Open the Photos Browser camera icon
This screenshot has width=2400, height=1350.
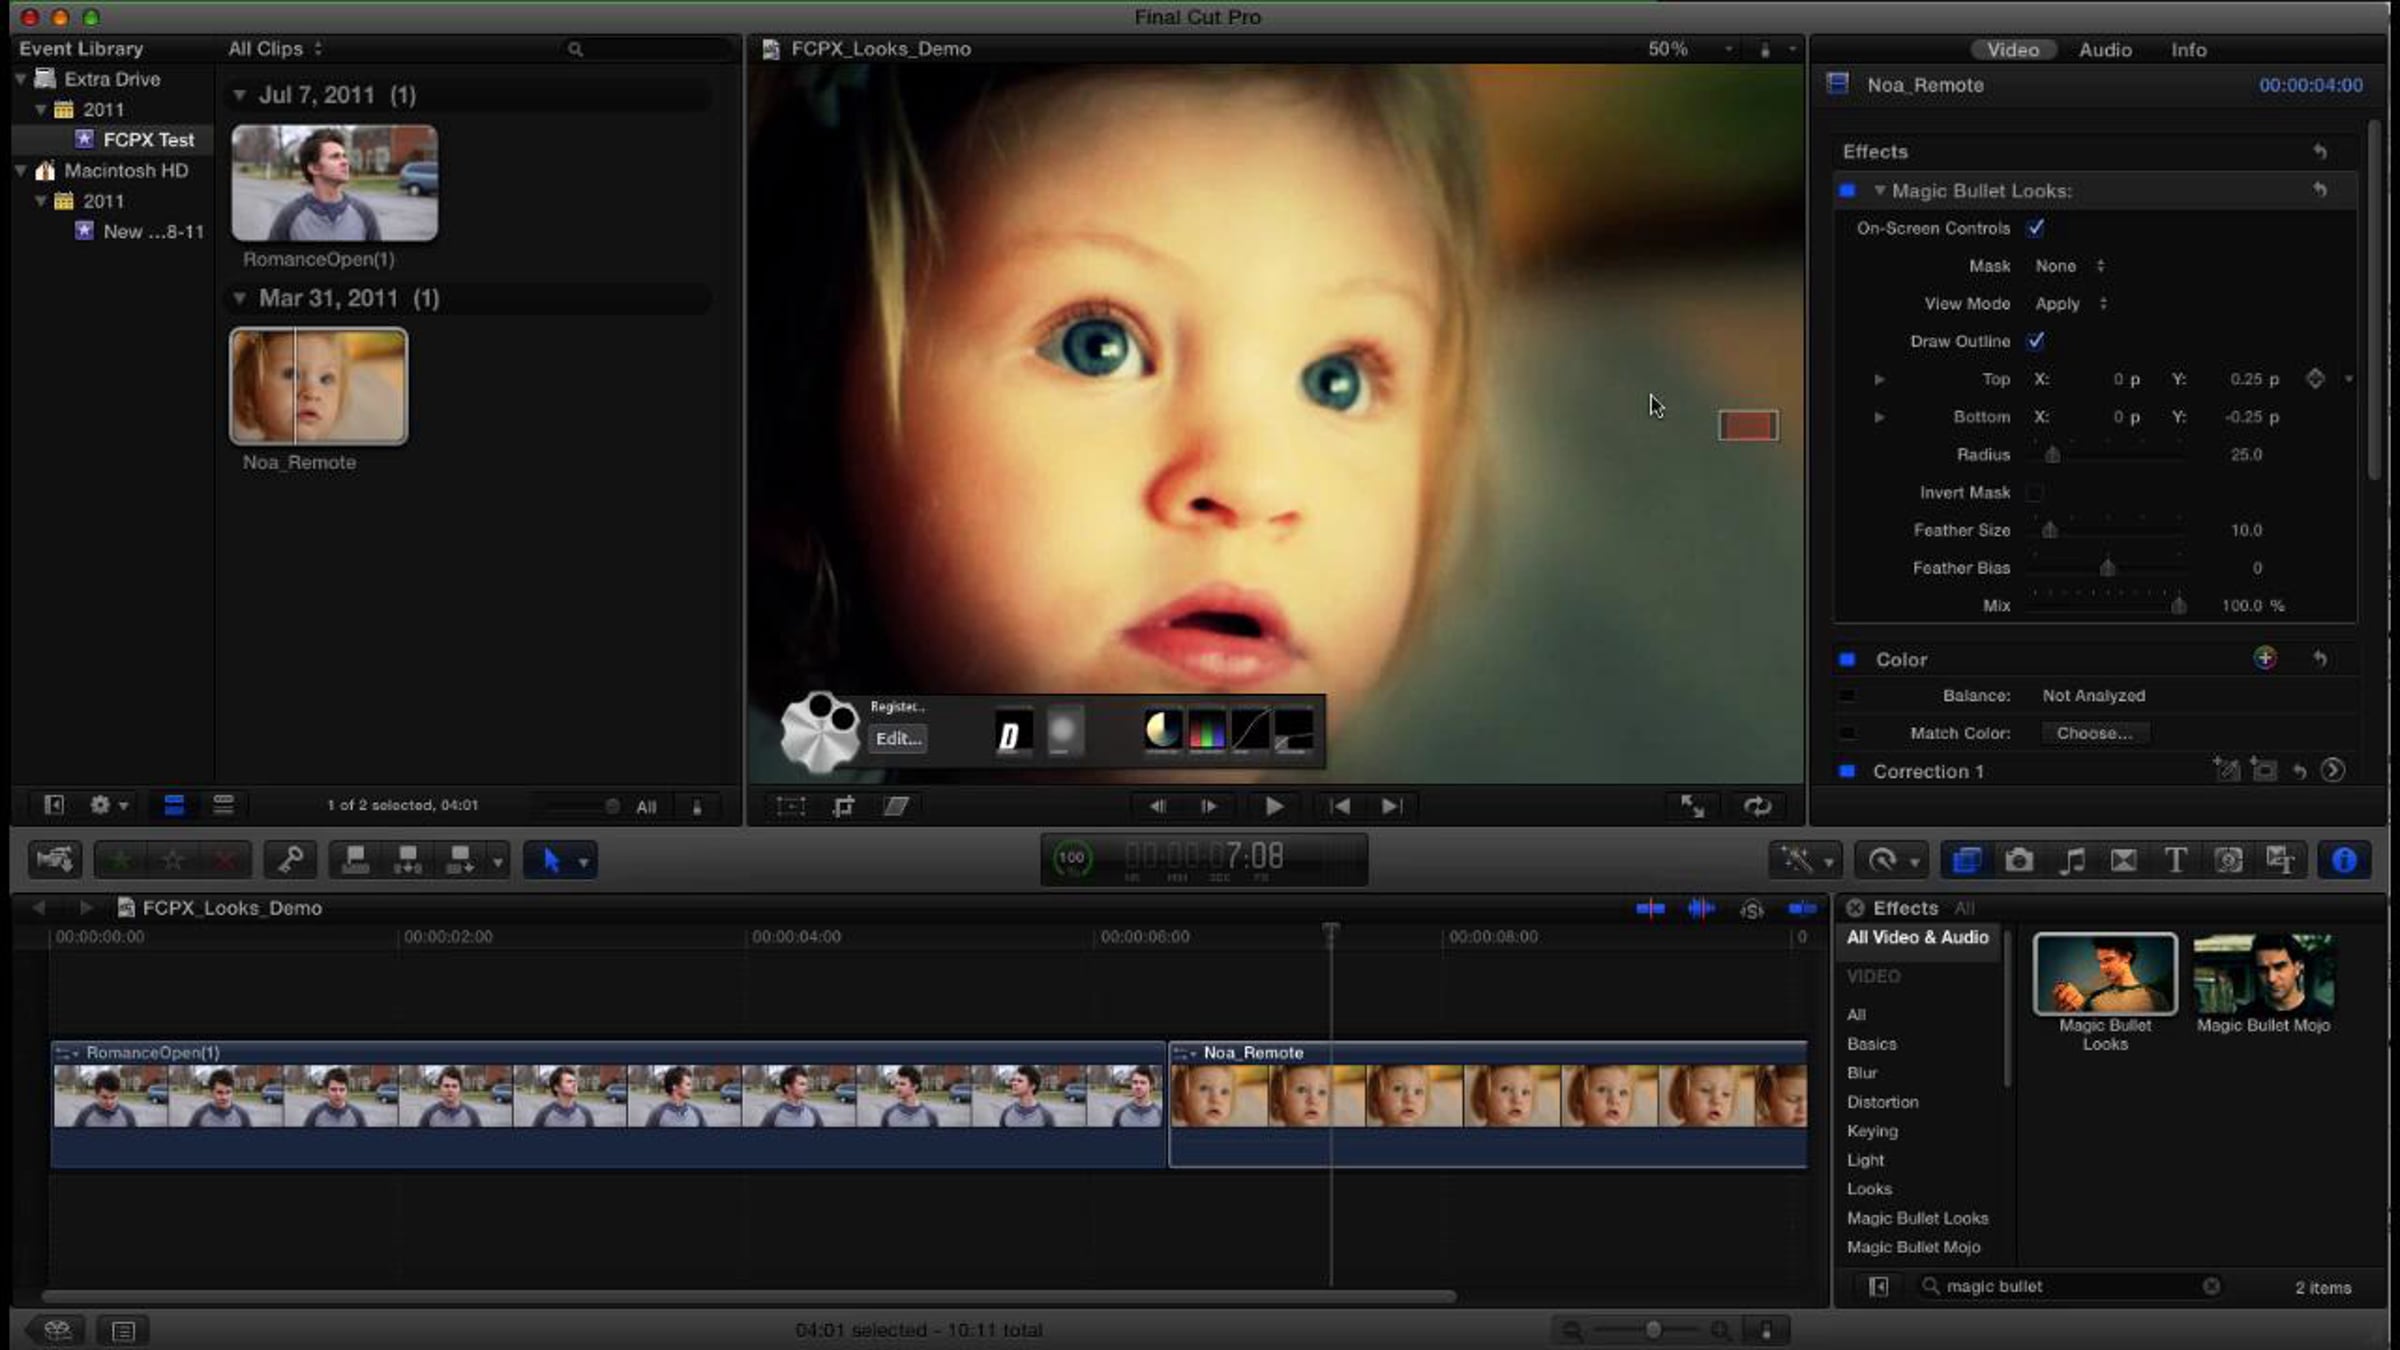[x=2019, y=859]
